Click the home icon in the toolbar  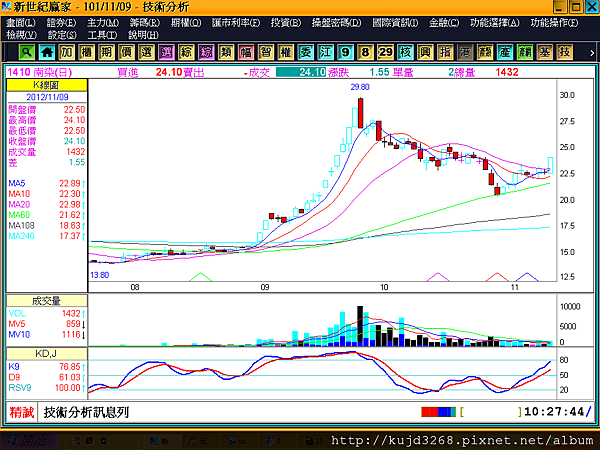tap(47, 52)
